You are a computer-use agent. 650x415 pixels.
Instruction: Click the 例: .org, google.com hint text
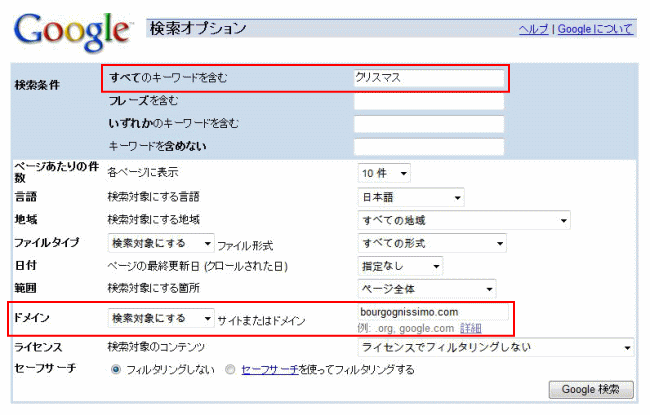[406, 328]
